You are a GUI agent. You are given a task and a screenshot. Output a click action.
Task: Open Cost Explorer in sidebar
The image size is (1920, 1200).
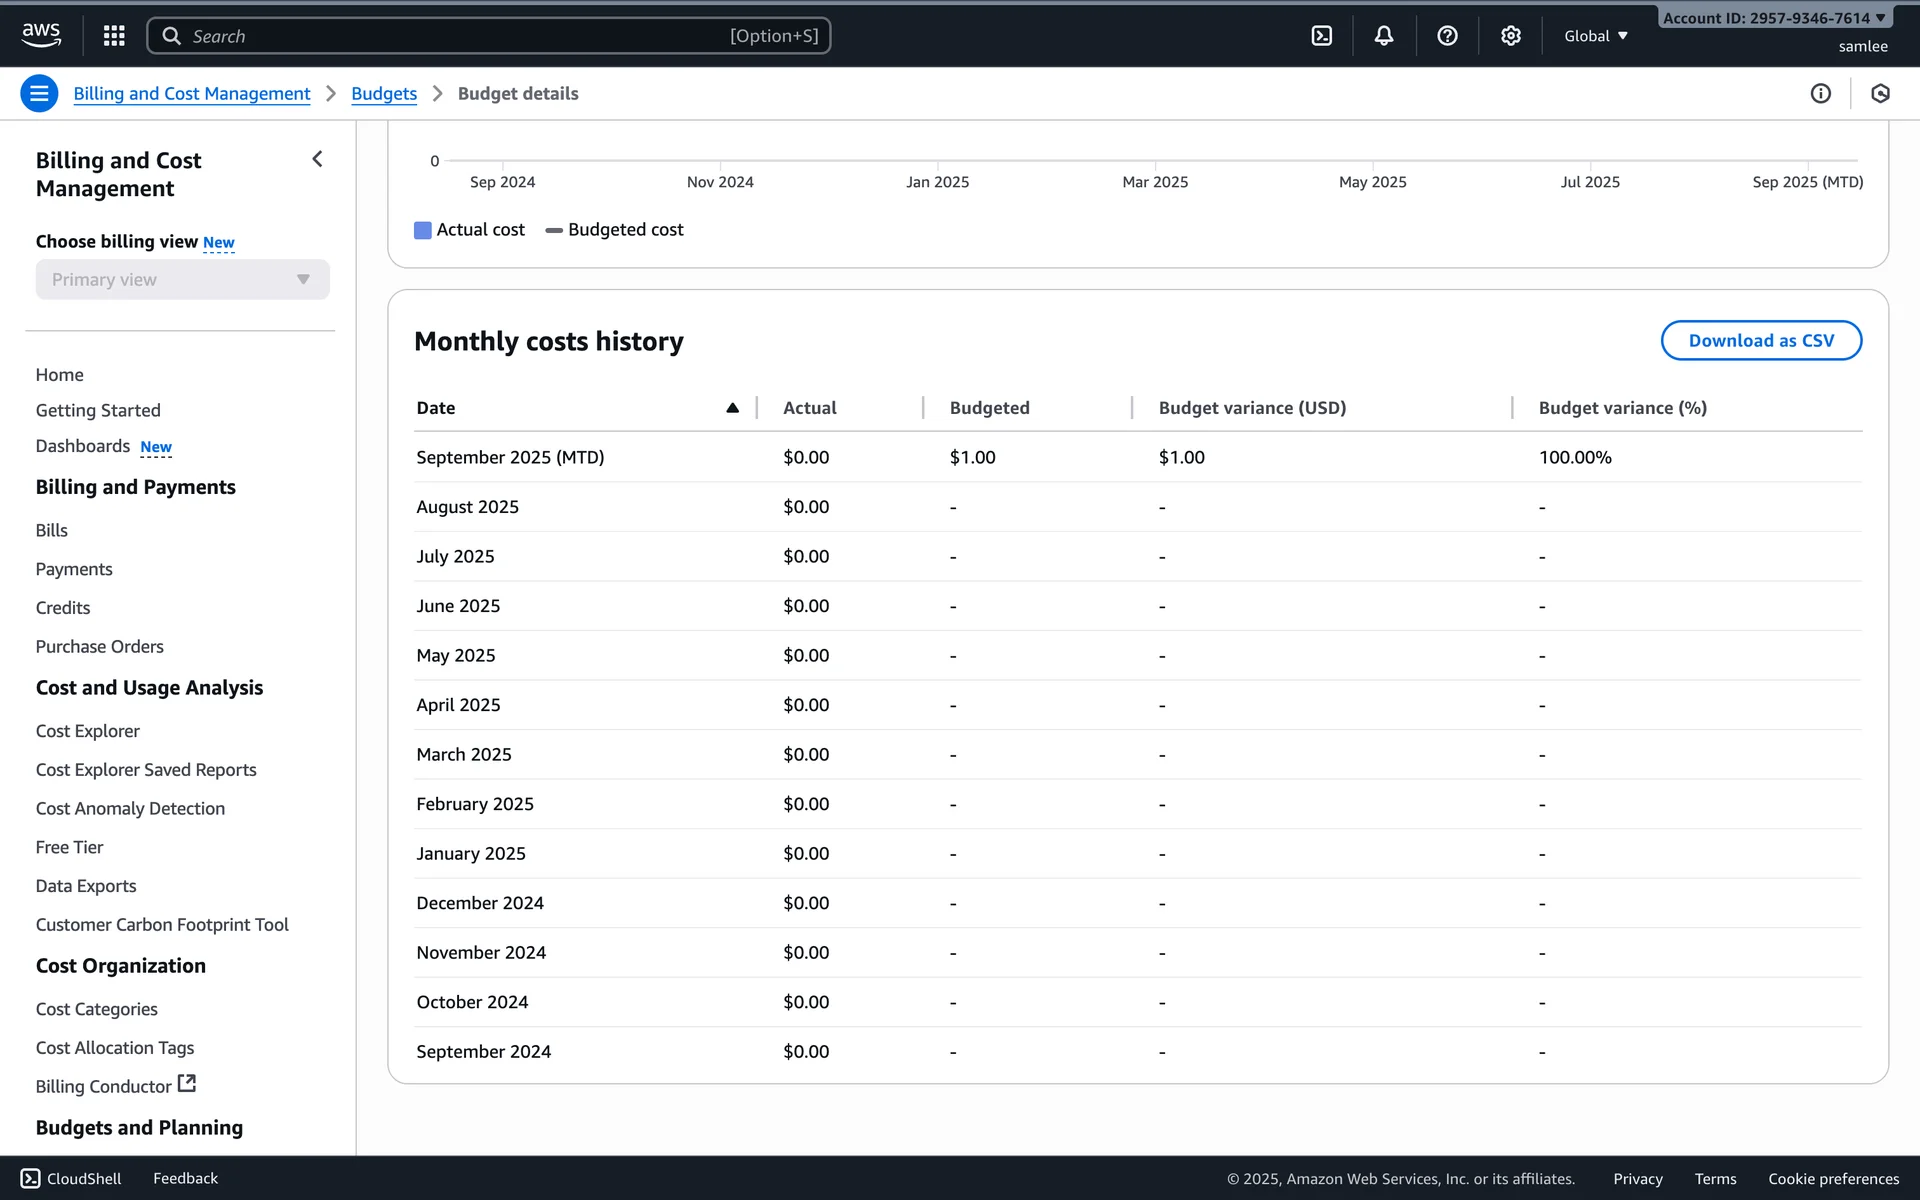(88, 731)
